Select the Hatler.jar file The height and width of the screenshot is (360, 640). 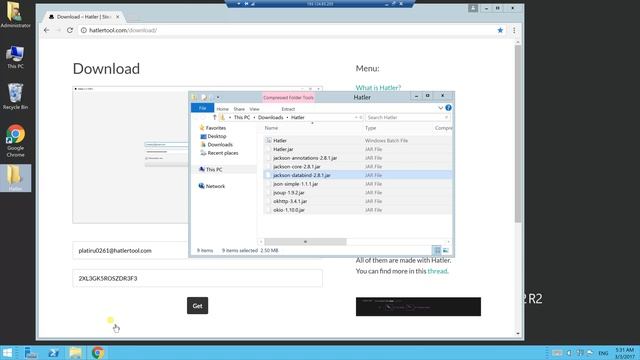pyautogui.click(x=358, y=149)
